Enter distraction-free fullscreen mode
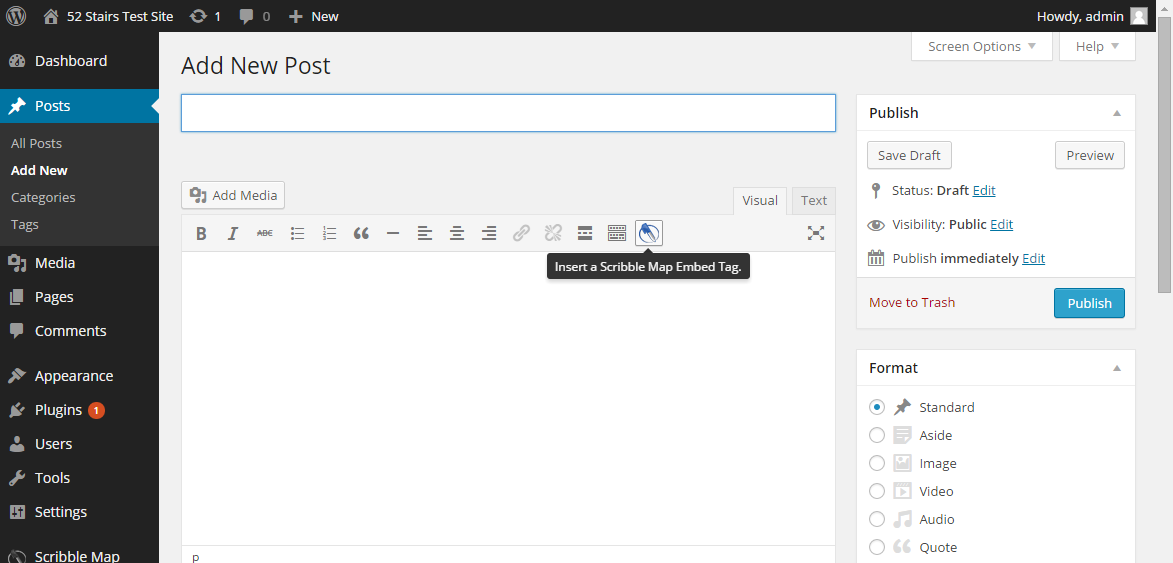 (x=816, y=233)
